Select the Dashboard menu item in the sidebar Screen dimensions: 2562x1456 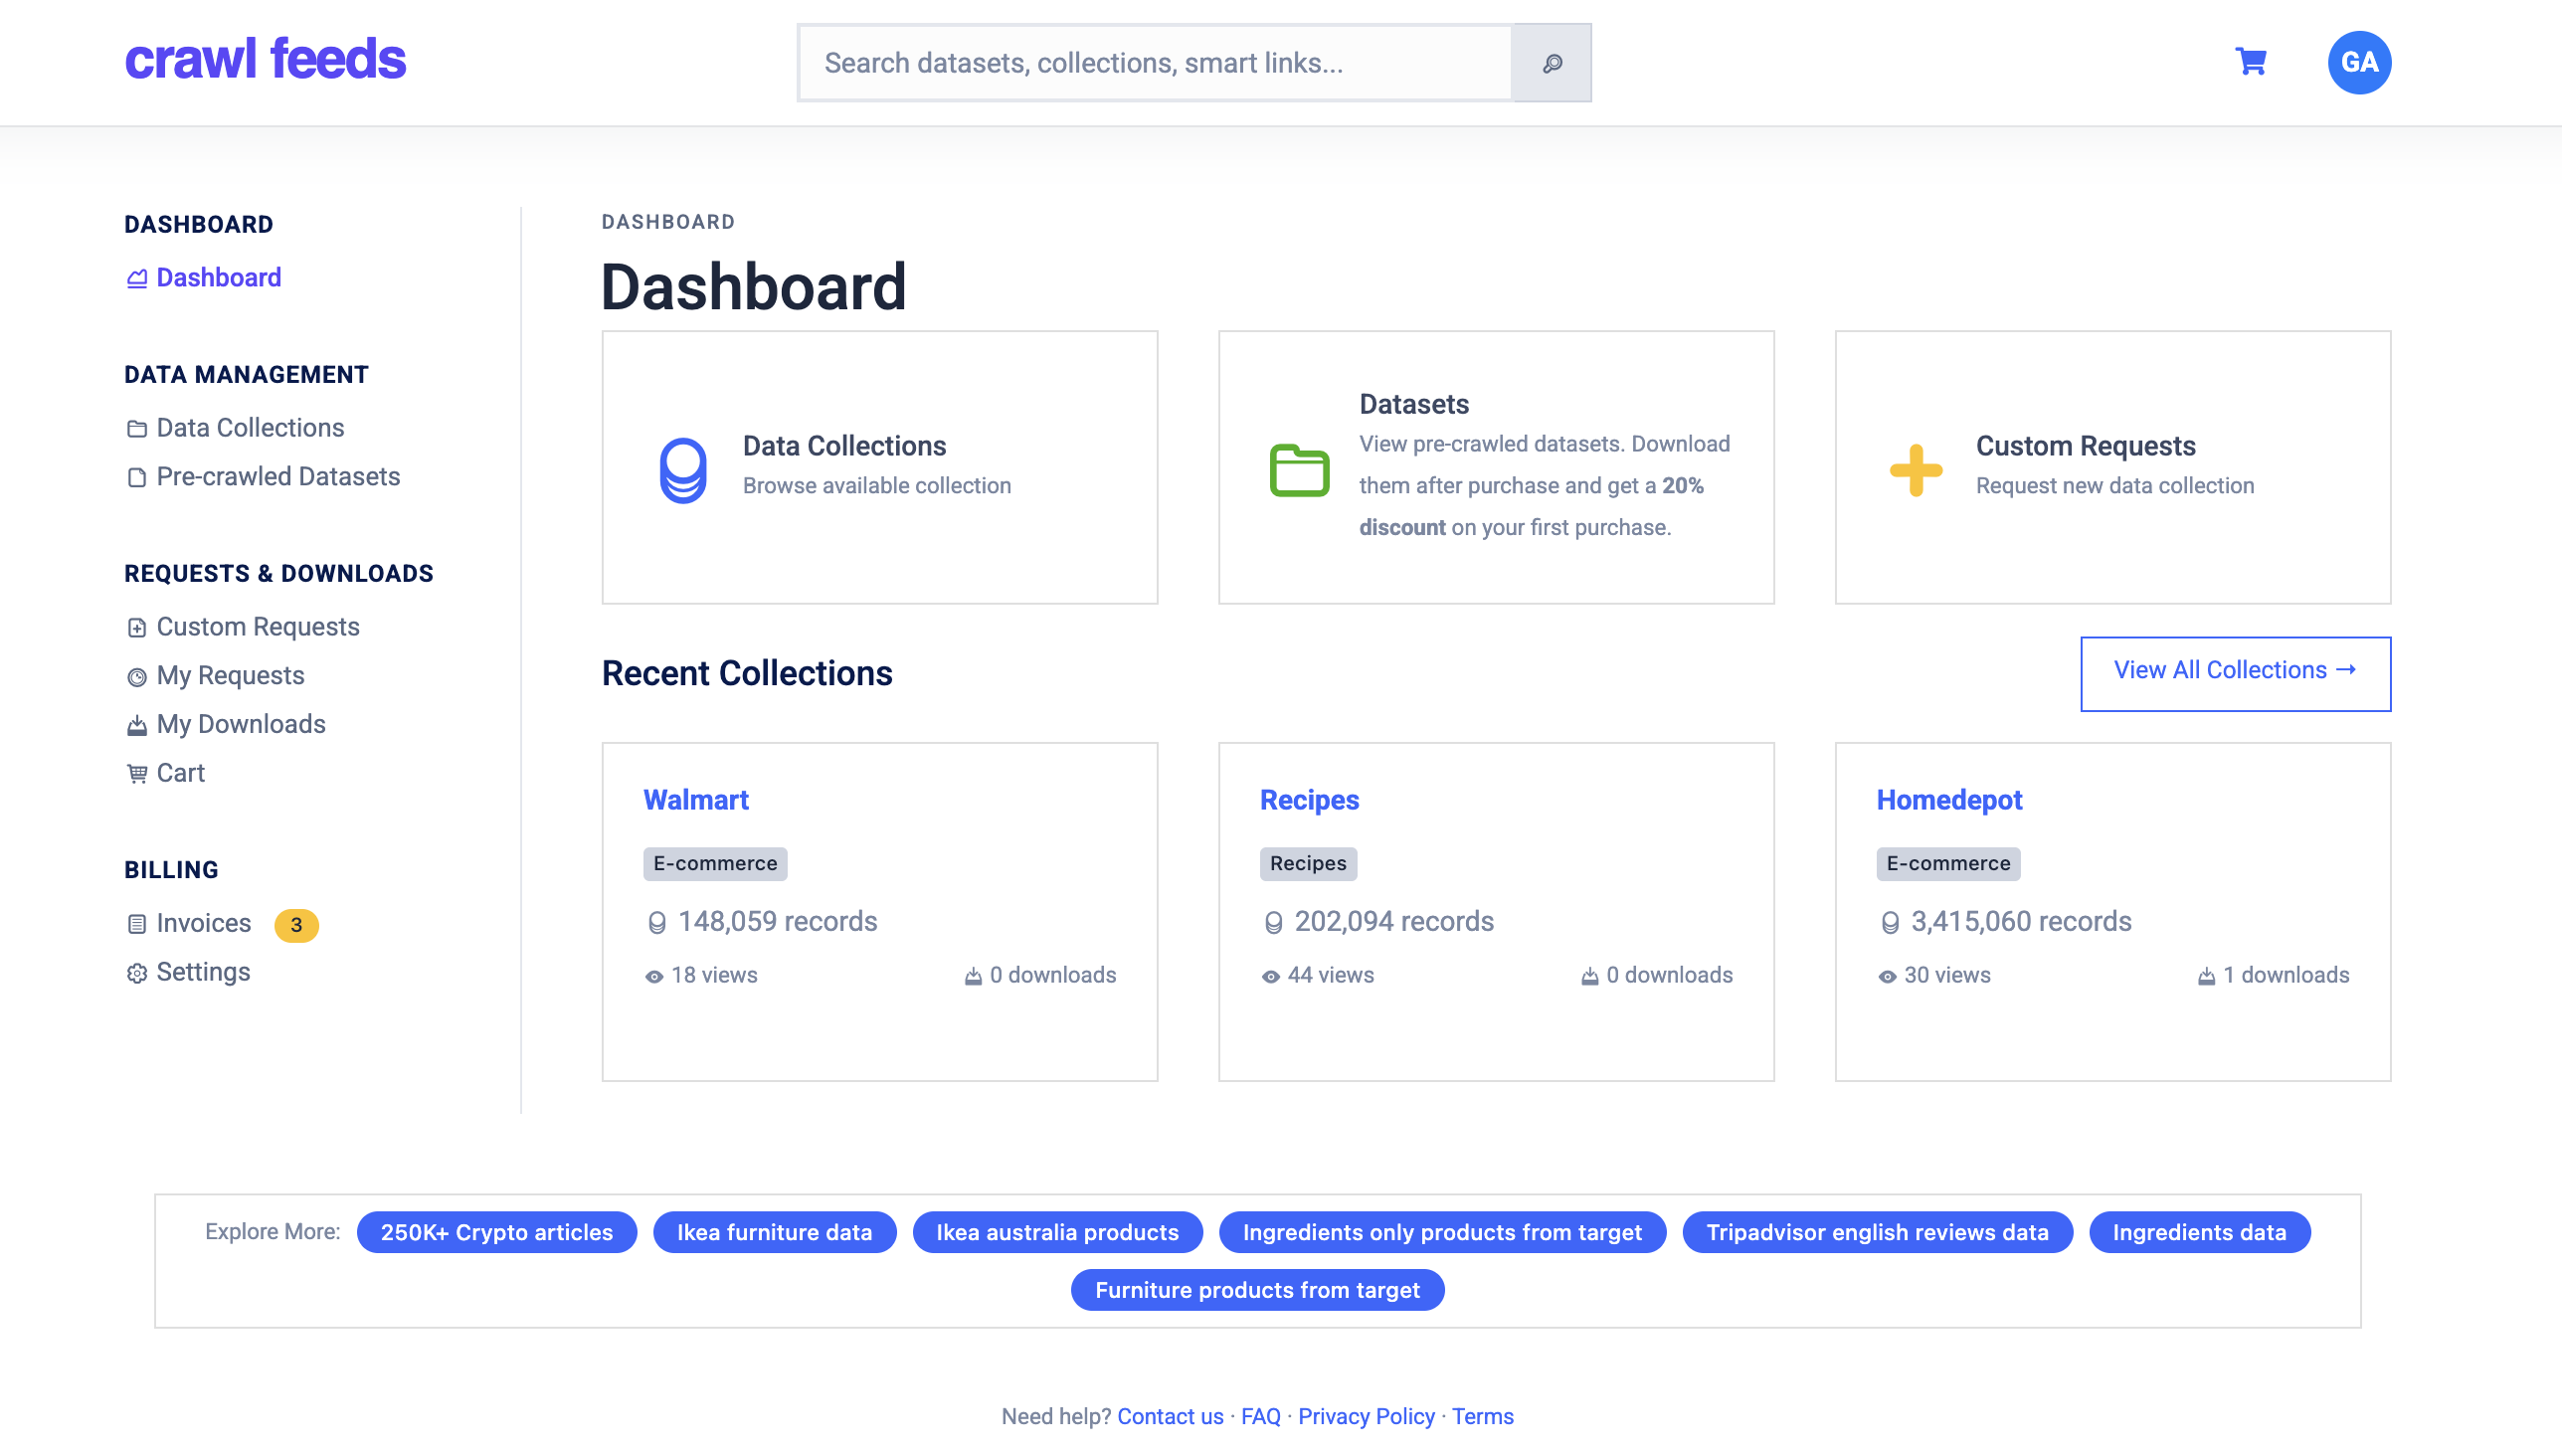(x=218, y=277)
